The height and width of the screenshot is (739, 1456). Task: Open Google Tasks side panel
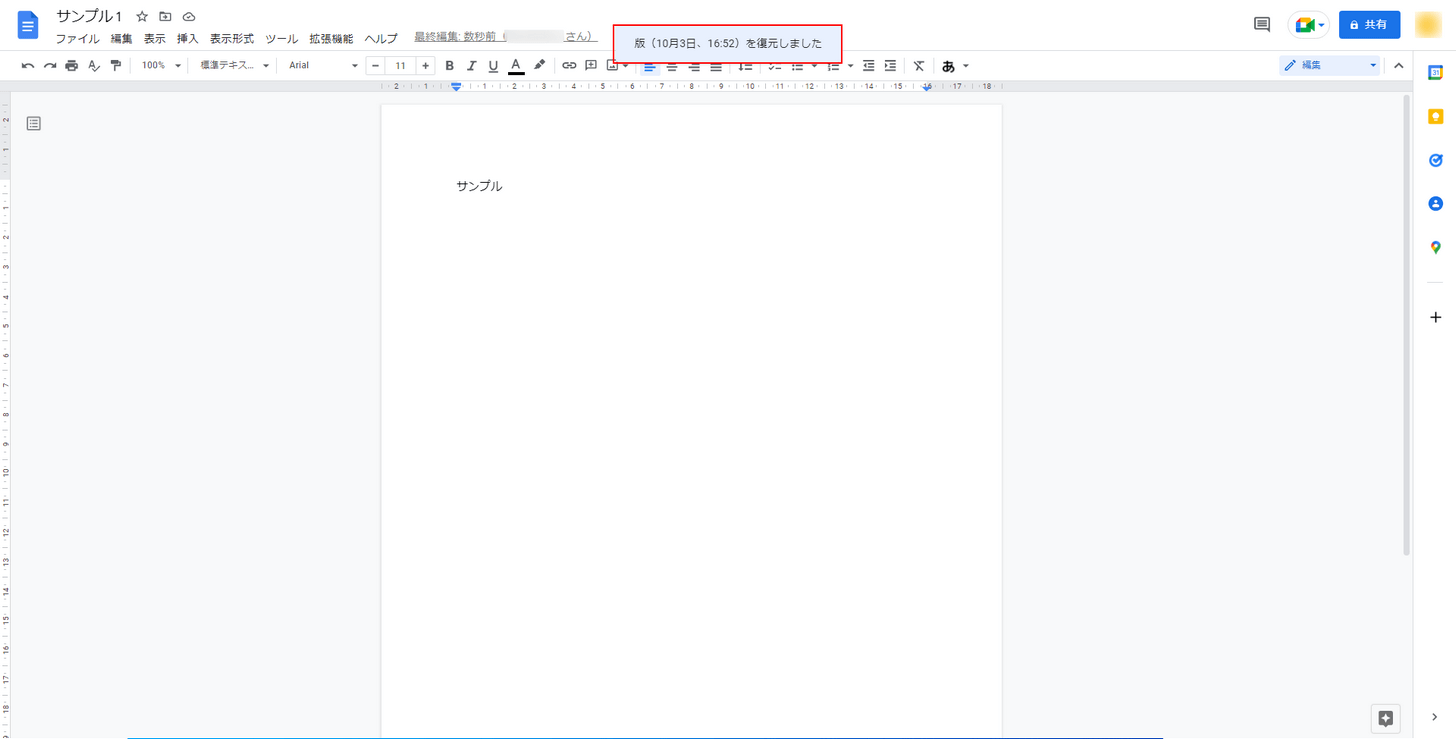point(1435,160)
